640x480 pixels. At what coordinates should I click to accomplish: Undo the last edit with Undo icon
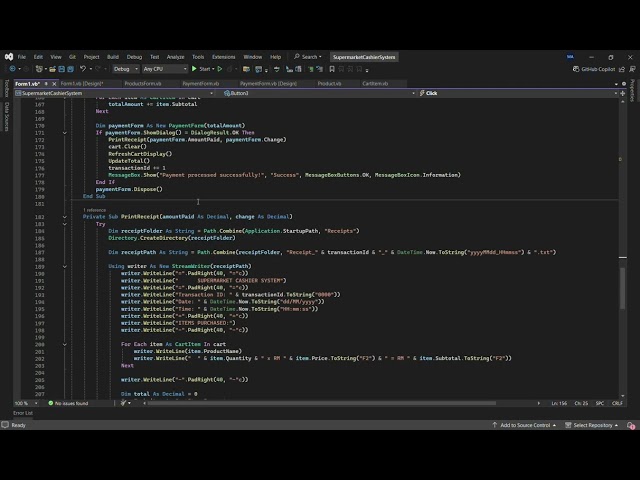[x=83, y=69]
